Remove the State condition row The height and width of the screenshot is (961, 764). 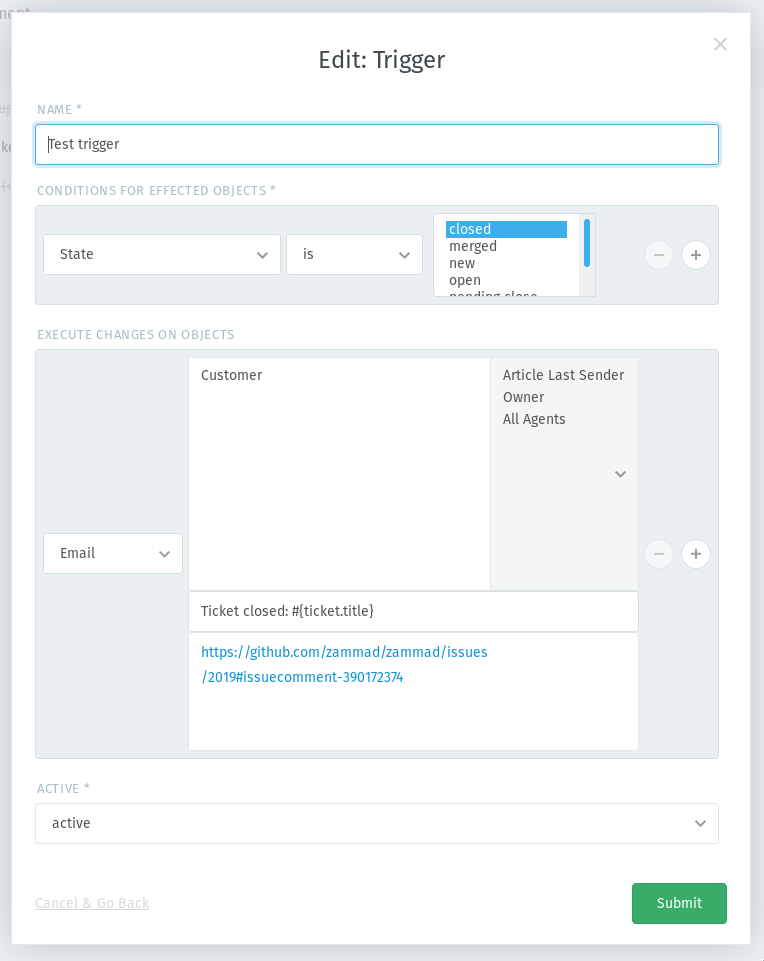pos(658,255)
